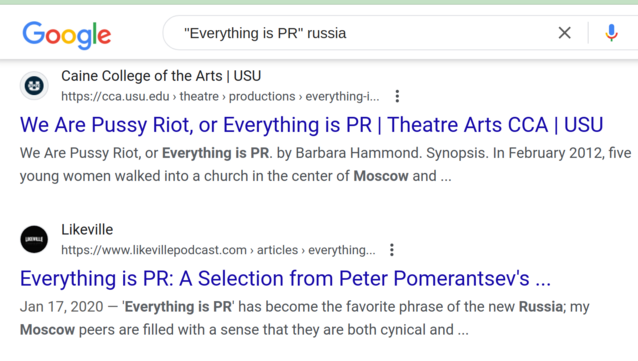Open more options for USU result
Image resolution: width=638 pixels, height=361 pixels.
397,96
